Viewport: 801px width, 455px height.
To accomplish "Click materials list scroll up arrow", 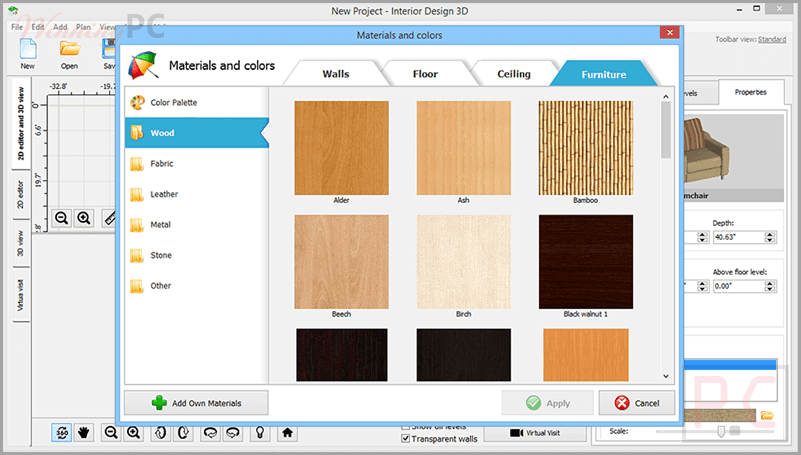I will [x=666, y=97].
